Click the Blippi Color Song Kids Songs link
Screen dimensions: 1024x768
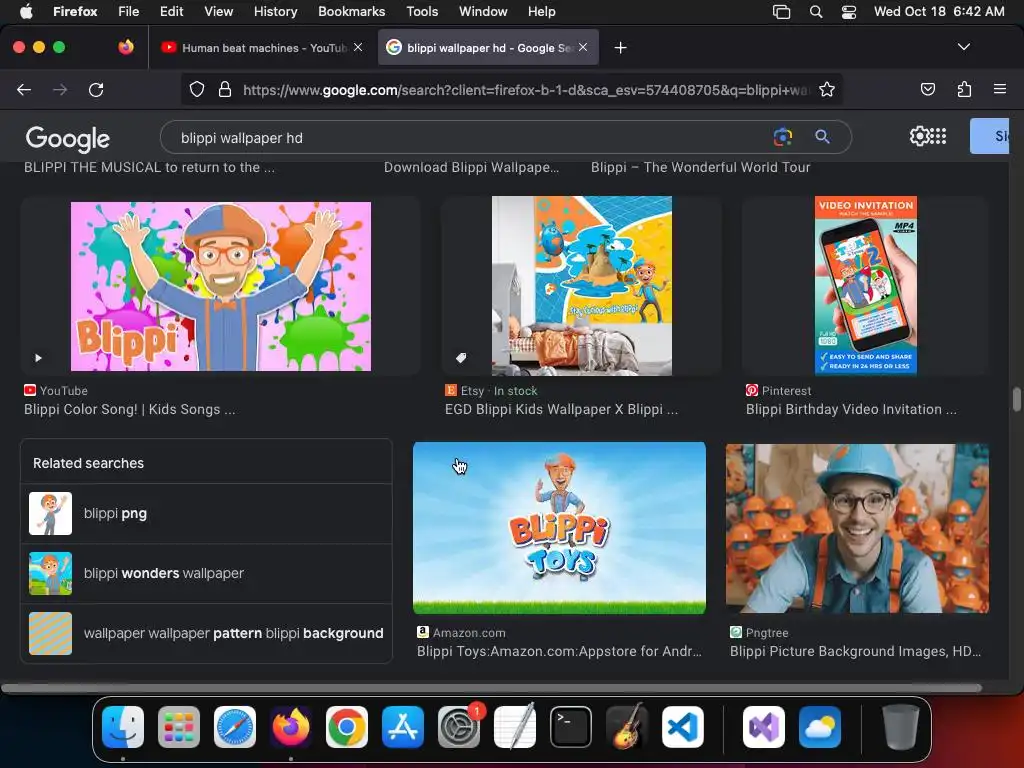(129, 409)
